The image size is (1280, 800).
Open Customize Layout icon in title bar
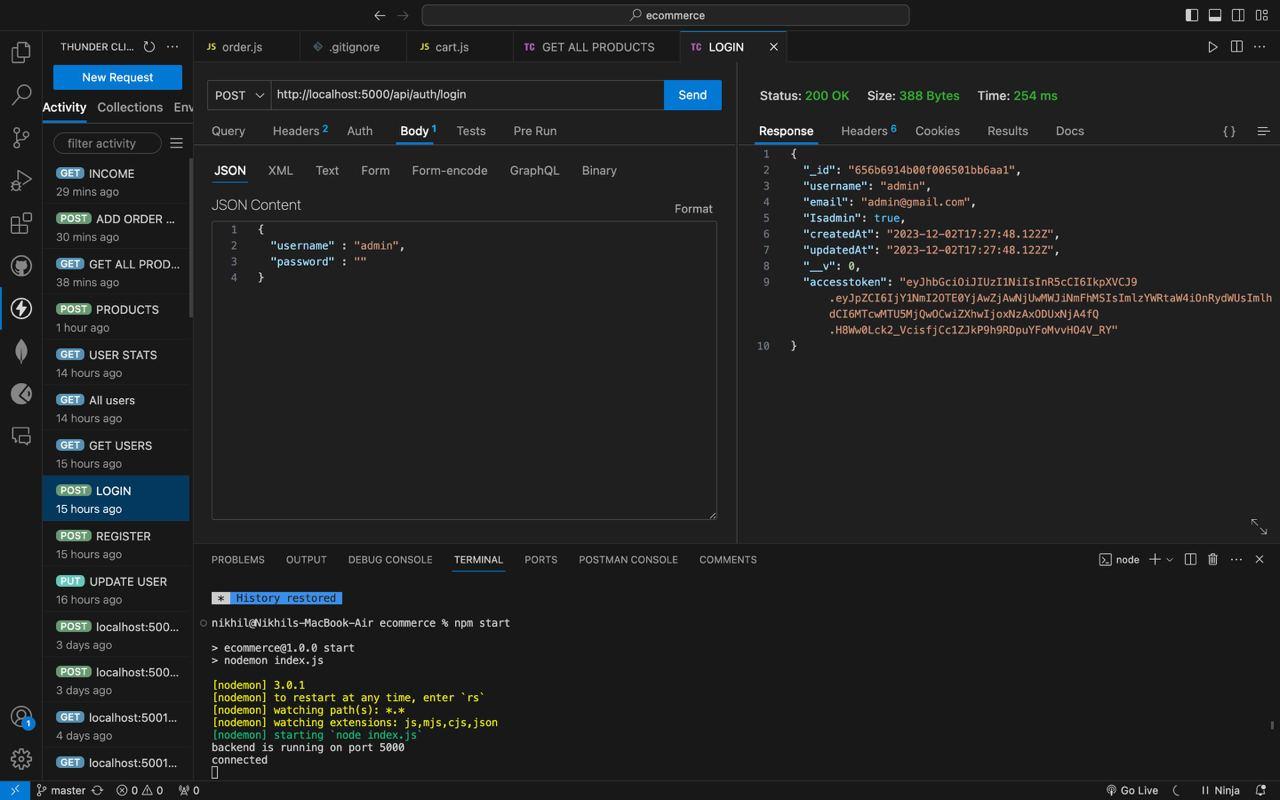[1261, 15]
